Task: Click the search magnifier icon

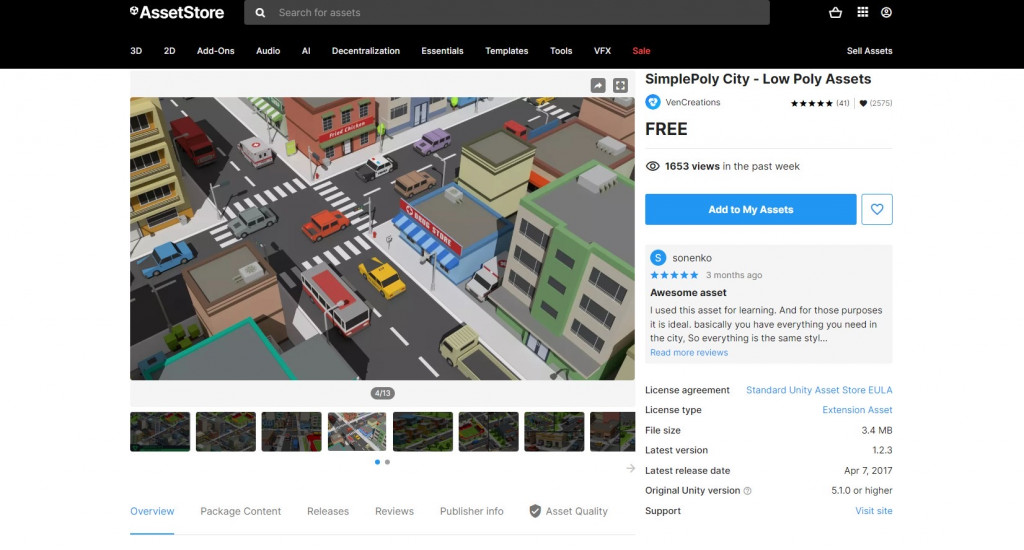Action: point(260,12)
